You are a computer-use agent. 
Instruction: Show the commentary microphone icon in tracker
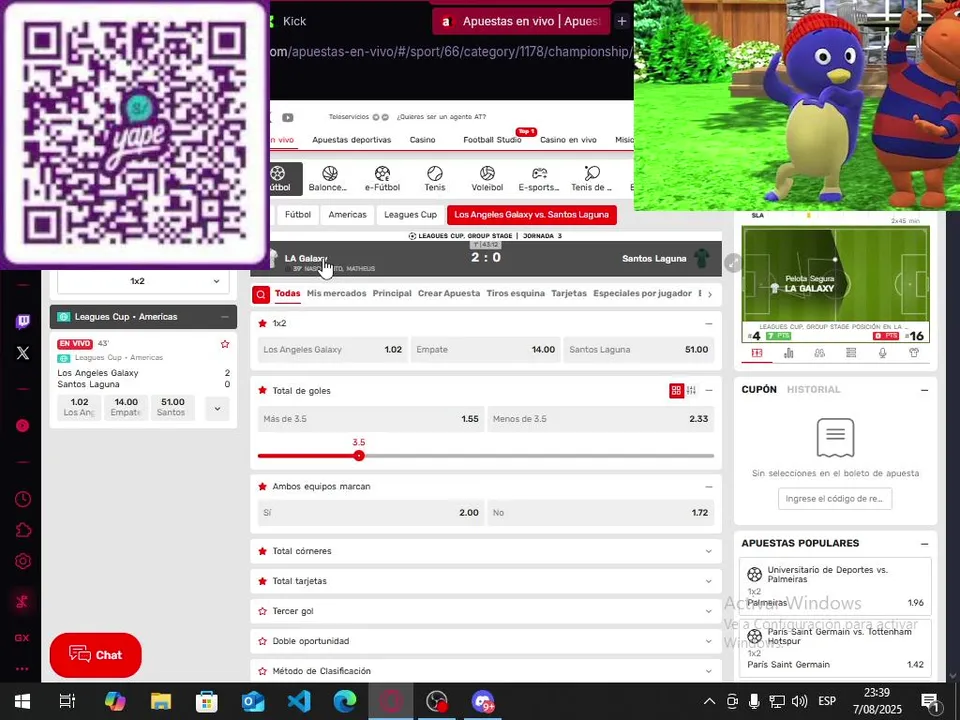pos(882,353)
